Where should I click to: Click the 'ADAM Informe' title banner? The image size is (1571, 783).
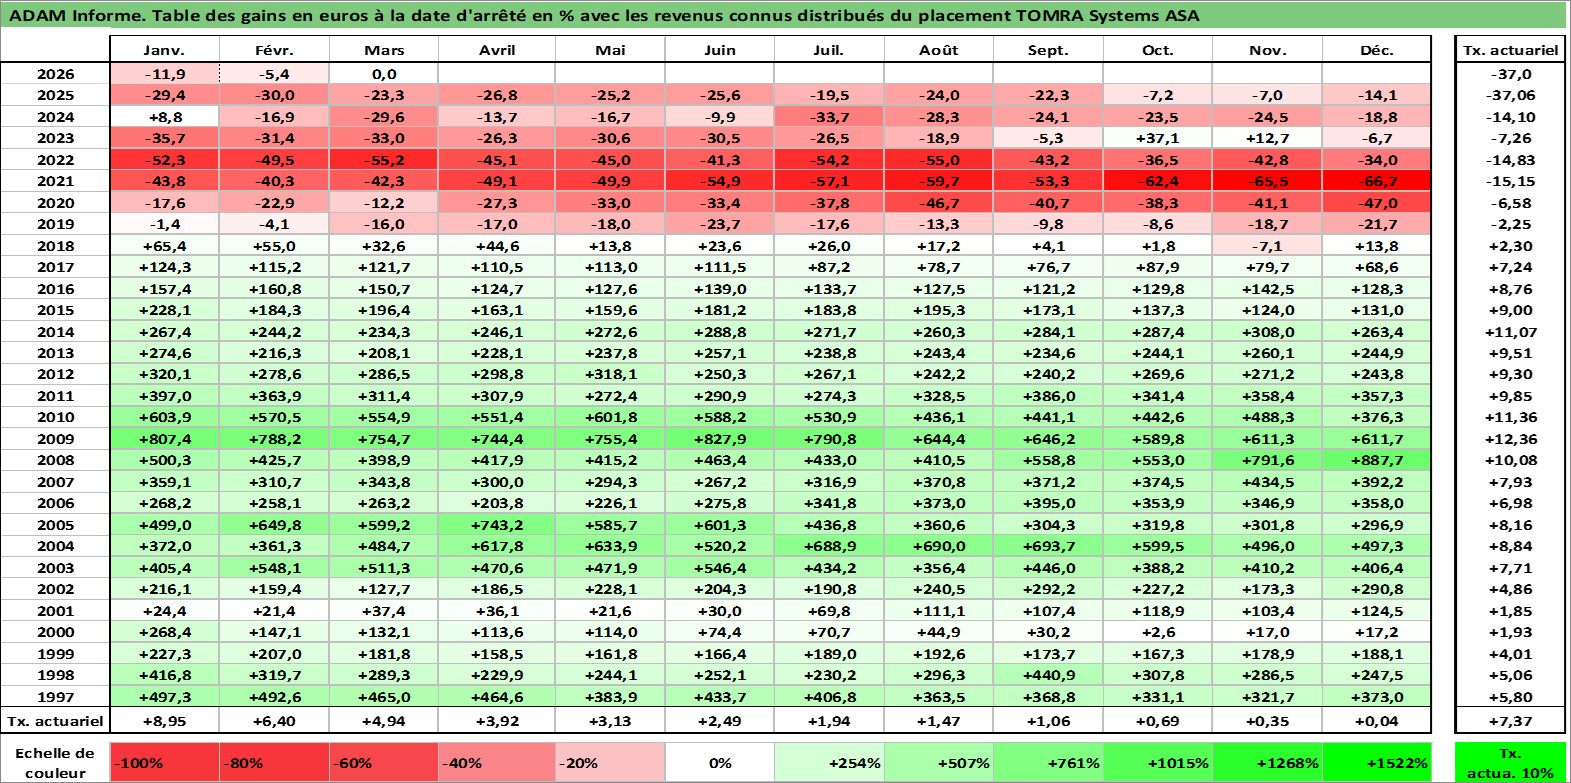click(785, 15)
